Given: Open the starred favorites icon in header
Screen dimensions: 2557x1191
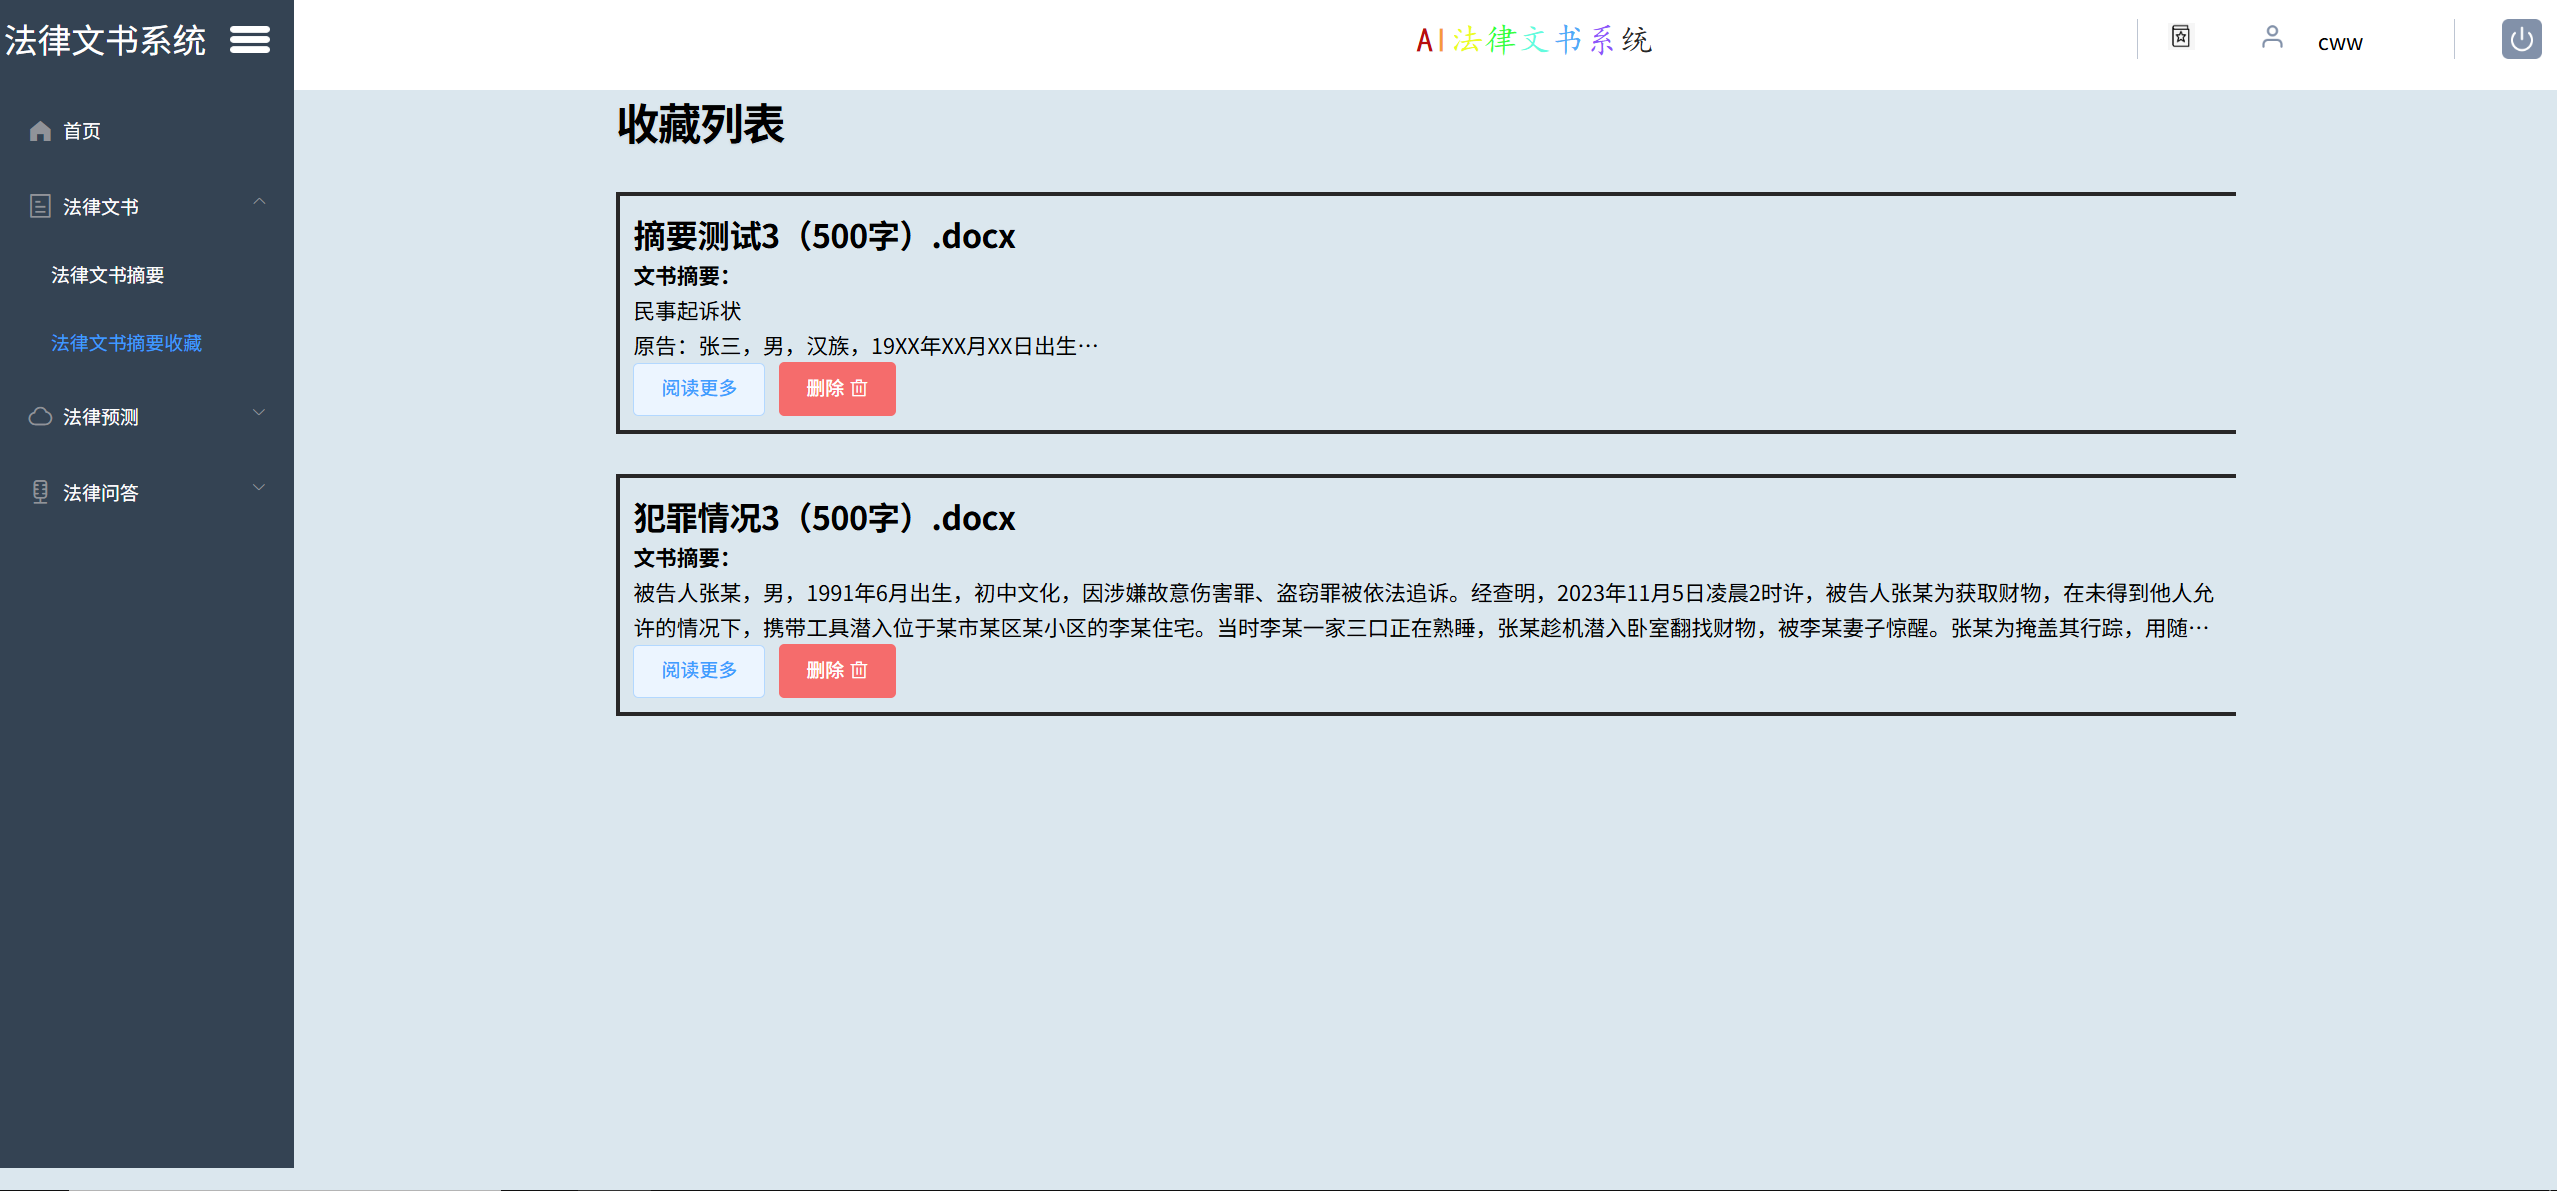Looking at the screenshot, I should click(2181, 37).
